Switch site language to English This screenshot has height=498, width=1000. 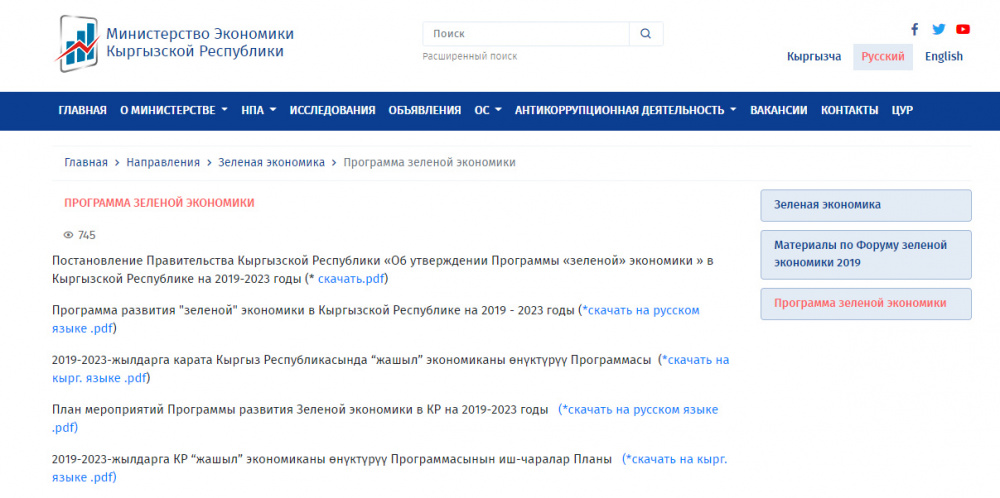click(943, 57)
